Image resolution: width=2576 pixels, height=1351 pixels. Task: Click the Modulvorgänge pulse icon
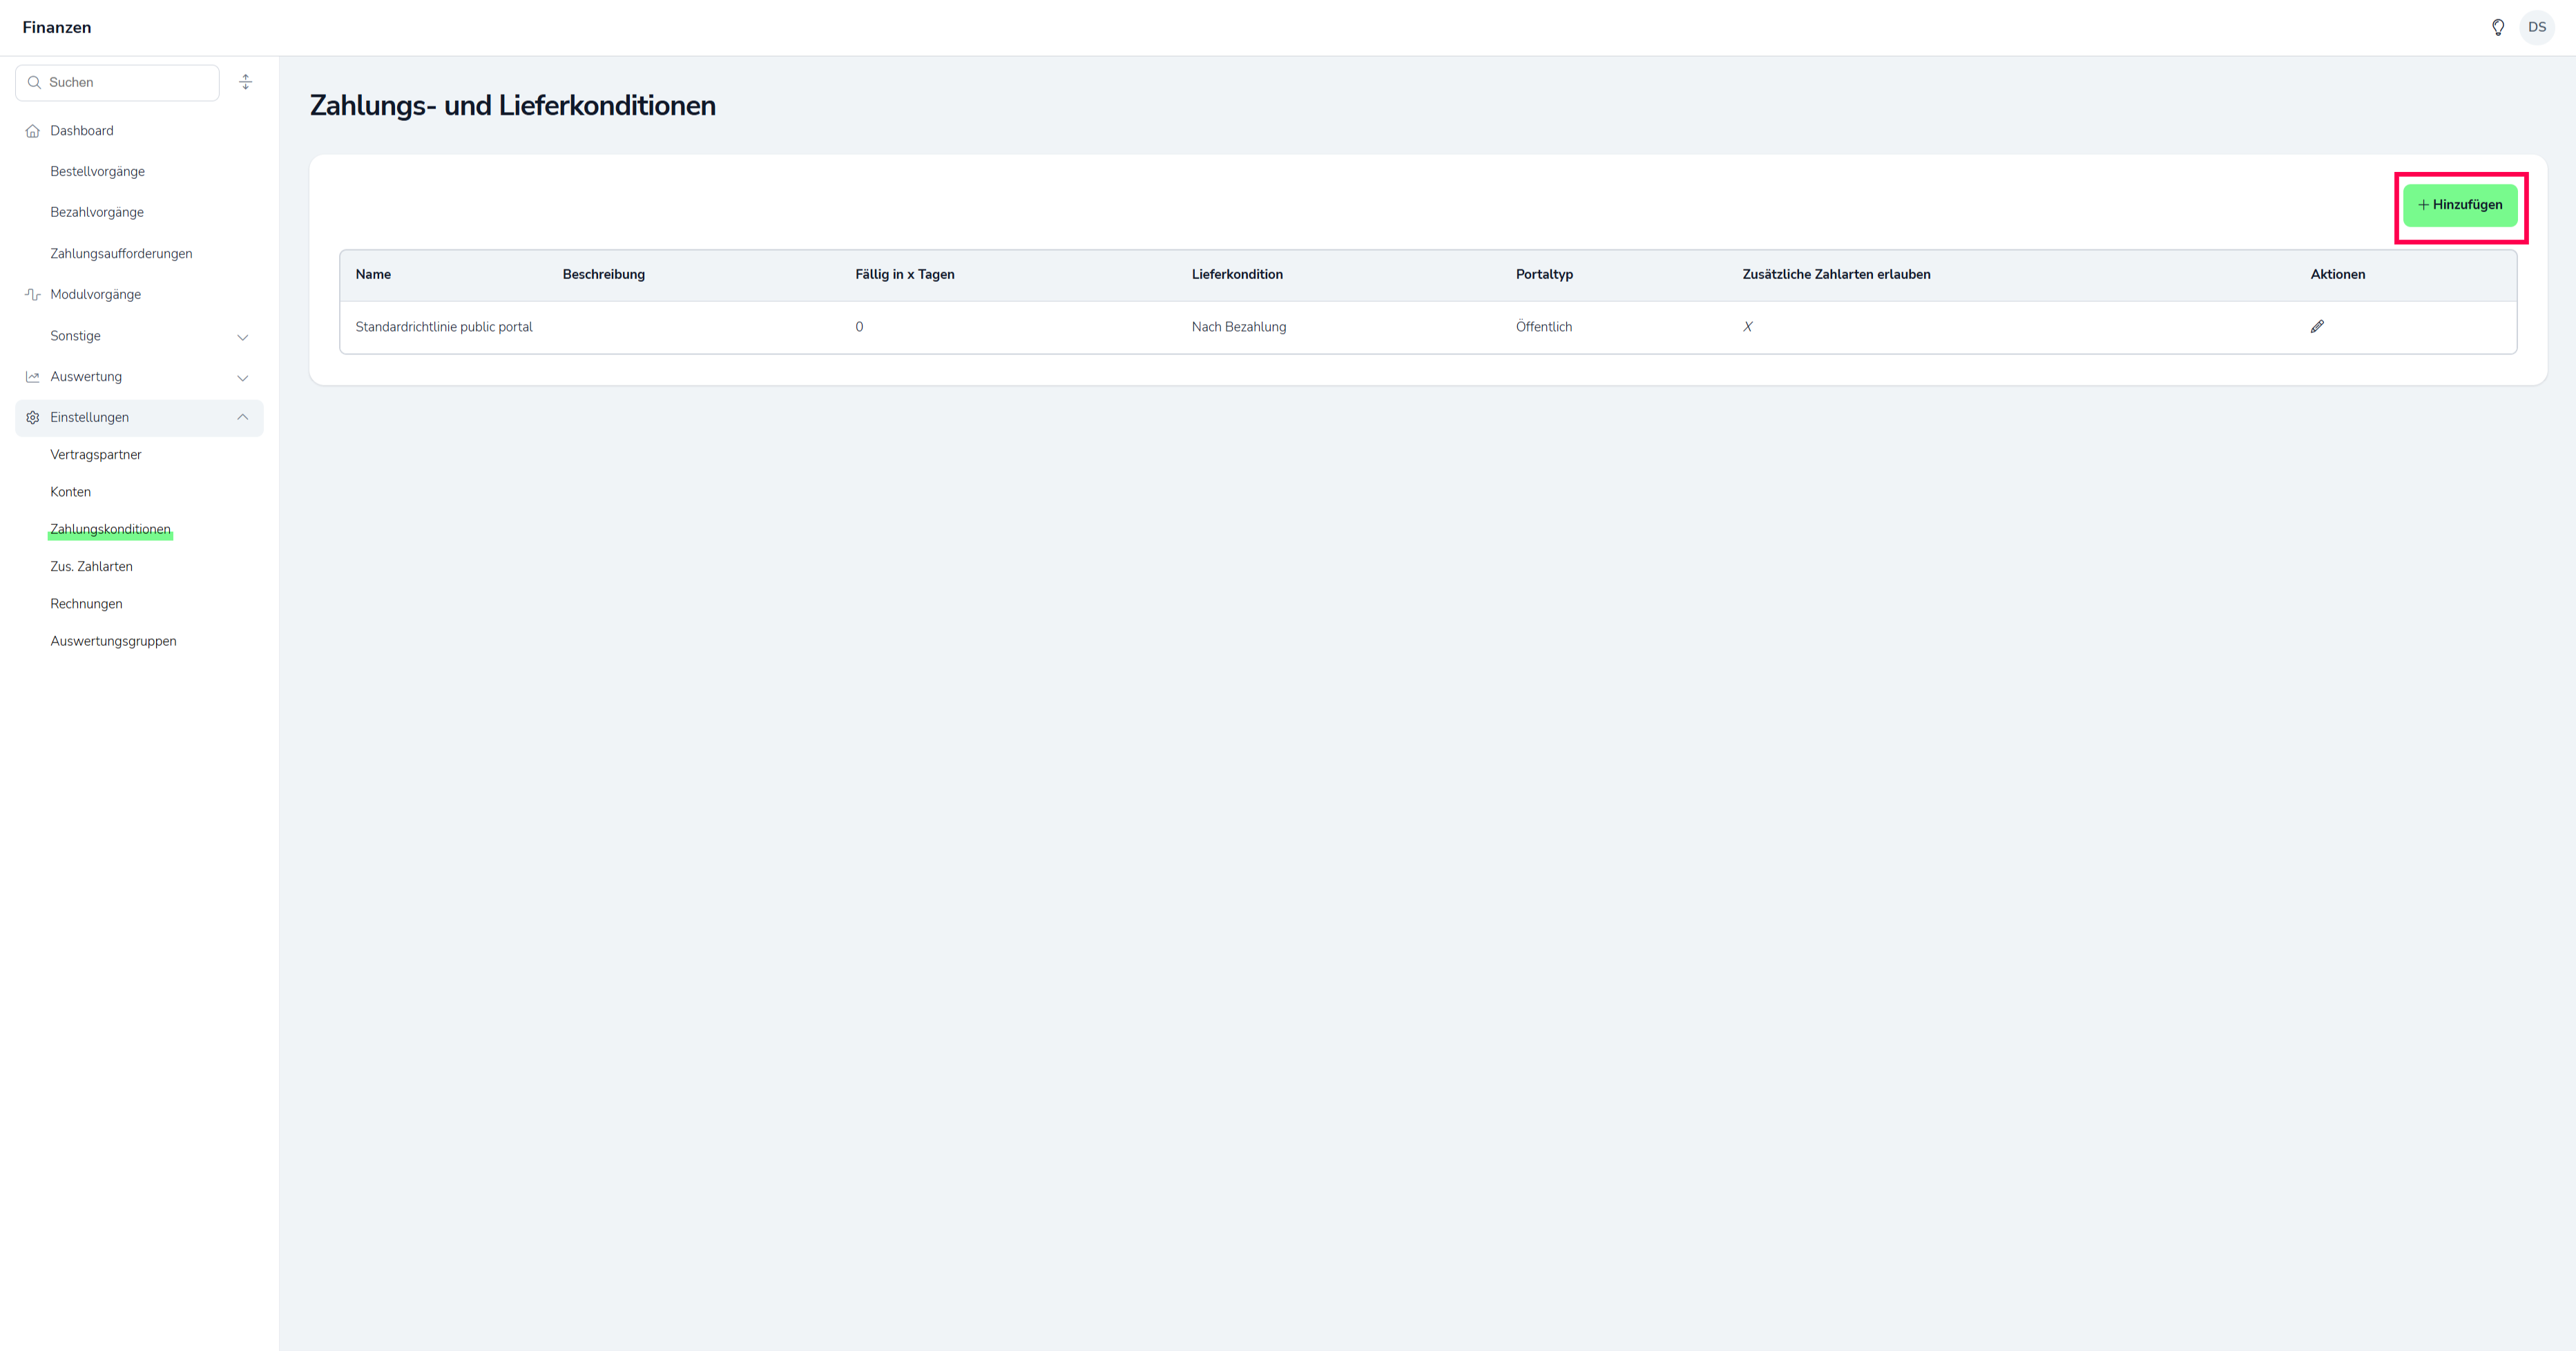pos(33,294)
